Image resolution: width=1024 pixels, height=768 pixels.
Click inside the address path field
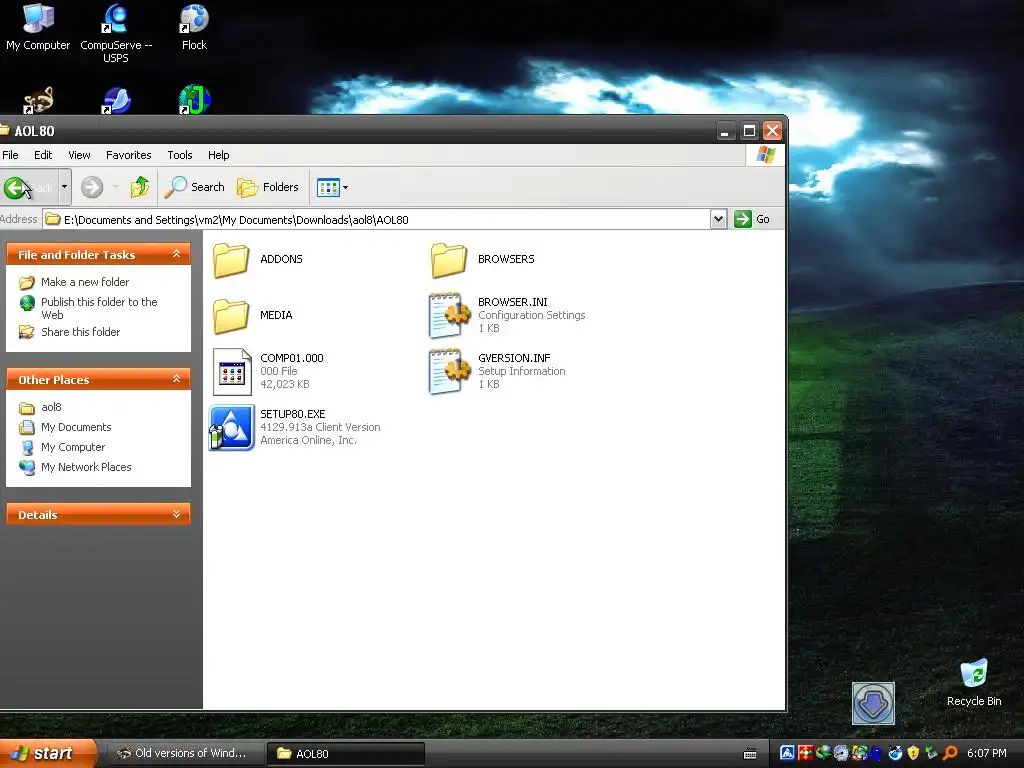pos(376,219)
